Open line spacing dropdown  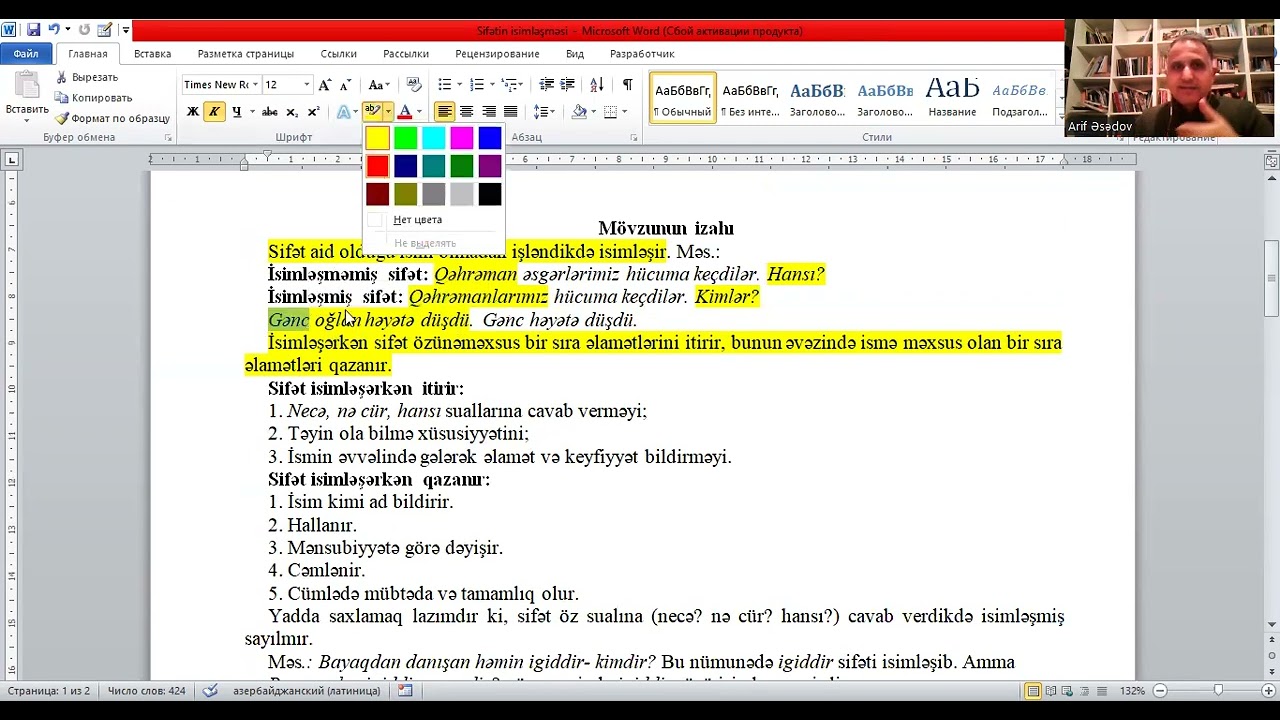tap(543, 112)
